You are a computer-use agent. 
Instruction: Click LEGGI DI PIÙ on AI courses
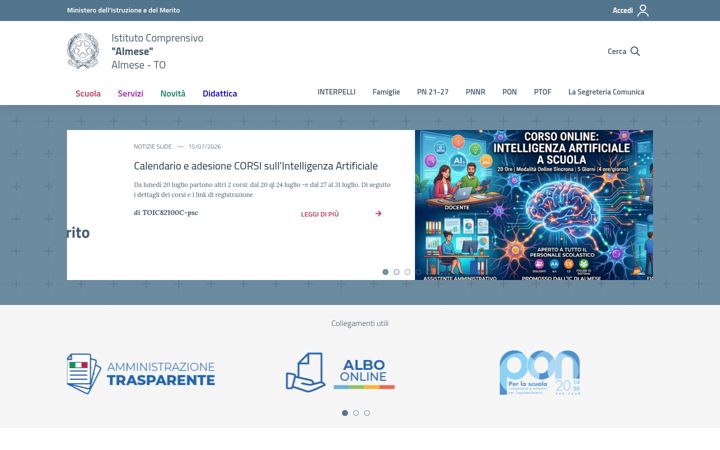320,214
